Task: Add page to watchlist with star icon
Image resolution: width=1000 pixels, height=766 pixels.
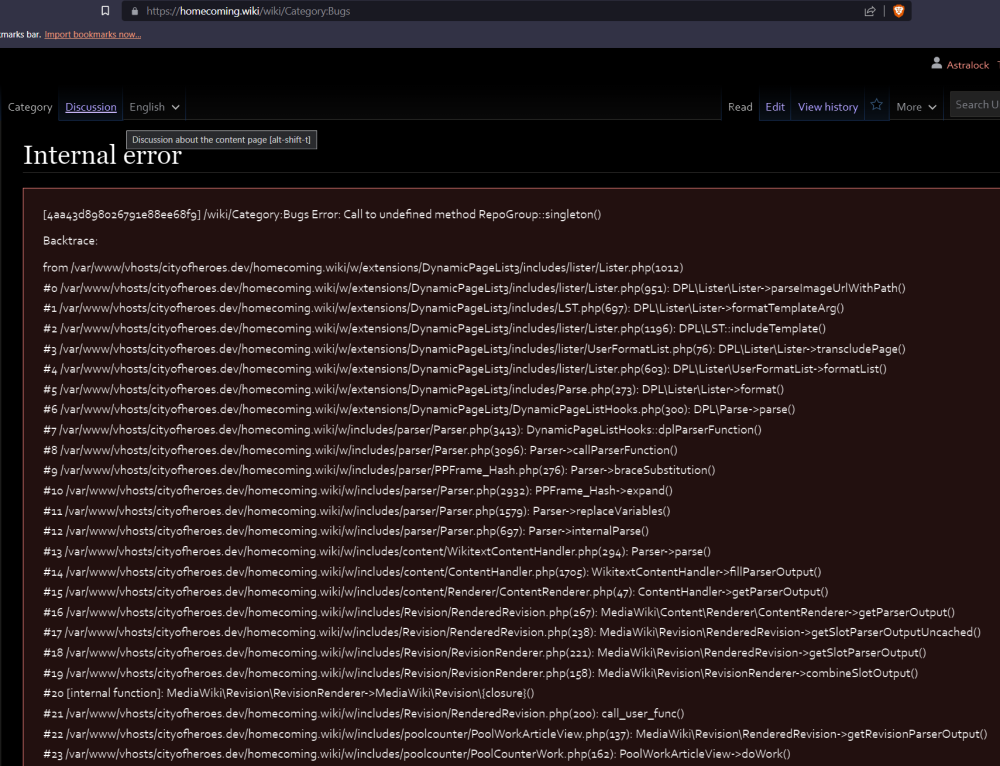Action: [x=877, y=105]
